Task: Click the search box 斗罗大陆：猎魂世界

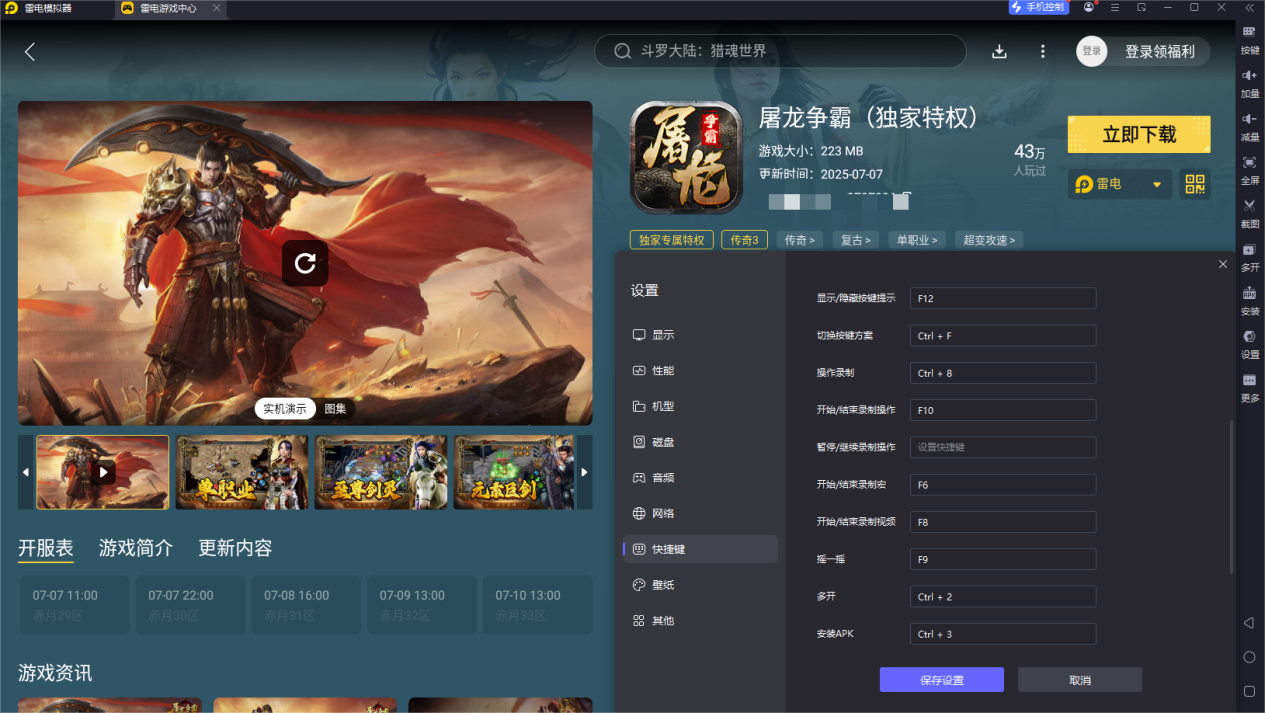Action: coord(780,51)
